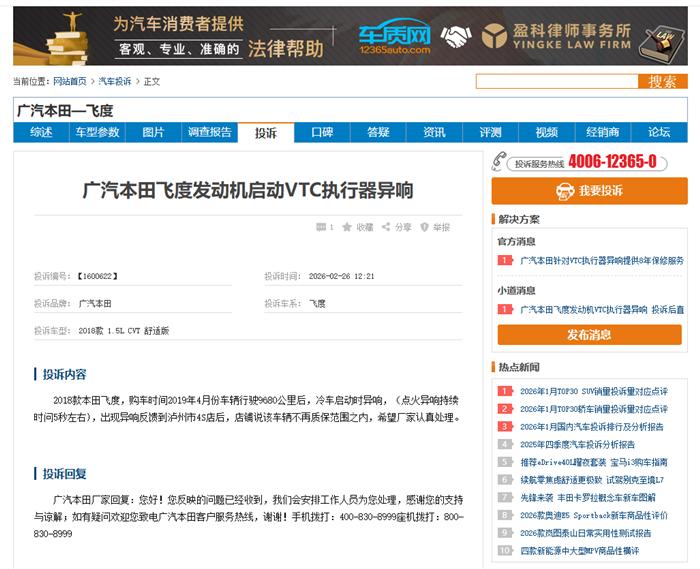Click the 车质网 logo in banner
This screenshot has width=700, height=569.
point(394,36)
